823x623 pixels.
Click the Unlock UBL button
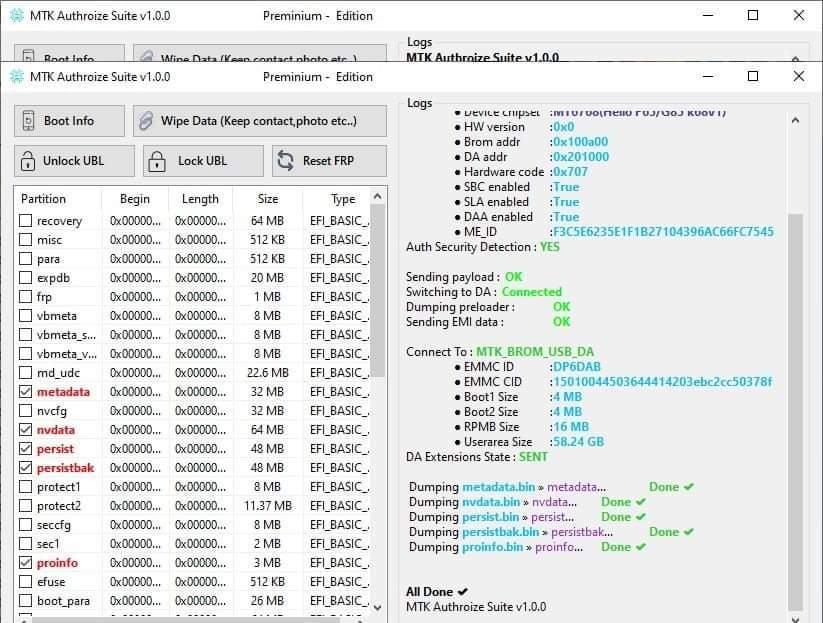point(74,161)
